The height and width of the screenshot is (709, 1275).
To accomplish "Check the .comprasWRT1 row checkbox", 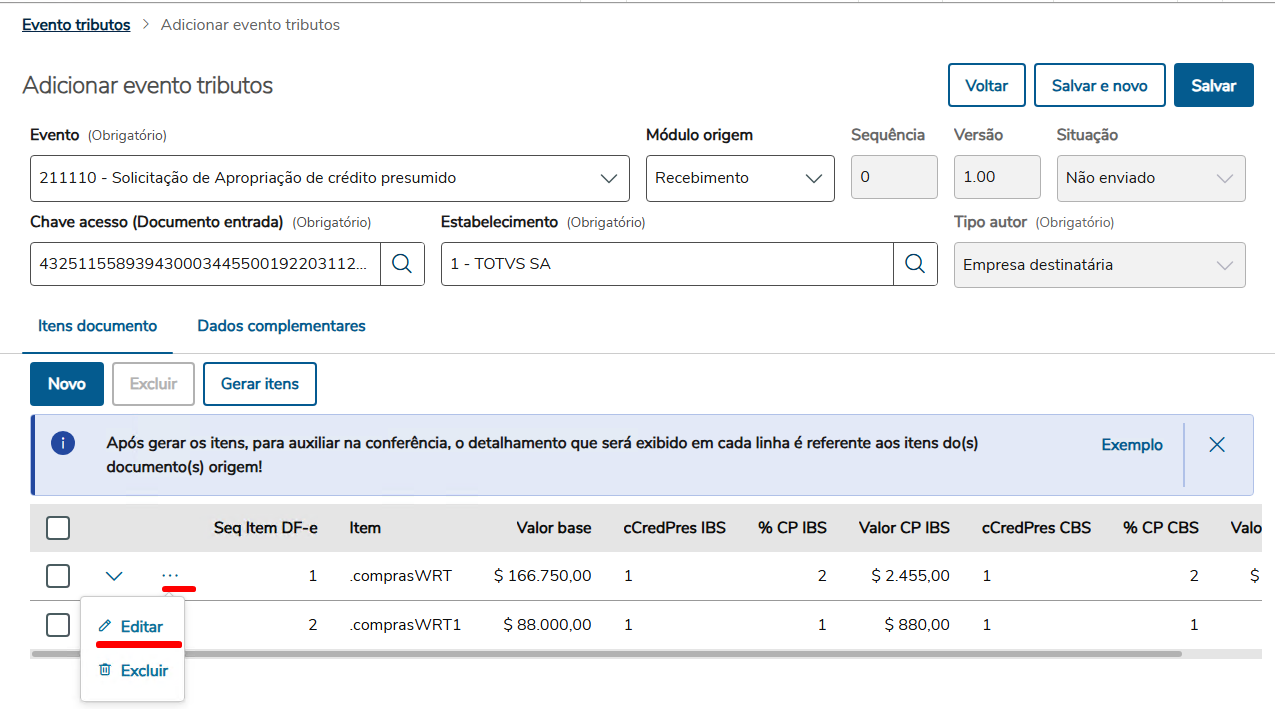I will [x=58, y=625].
